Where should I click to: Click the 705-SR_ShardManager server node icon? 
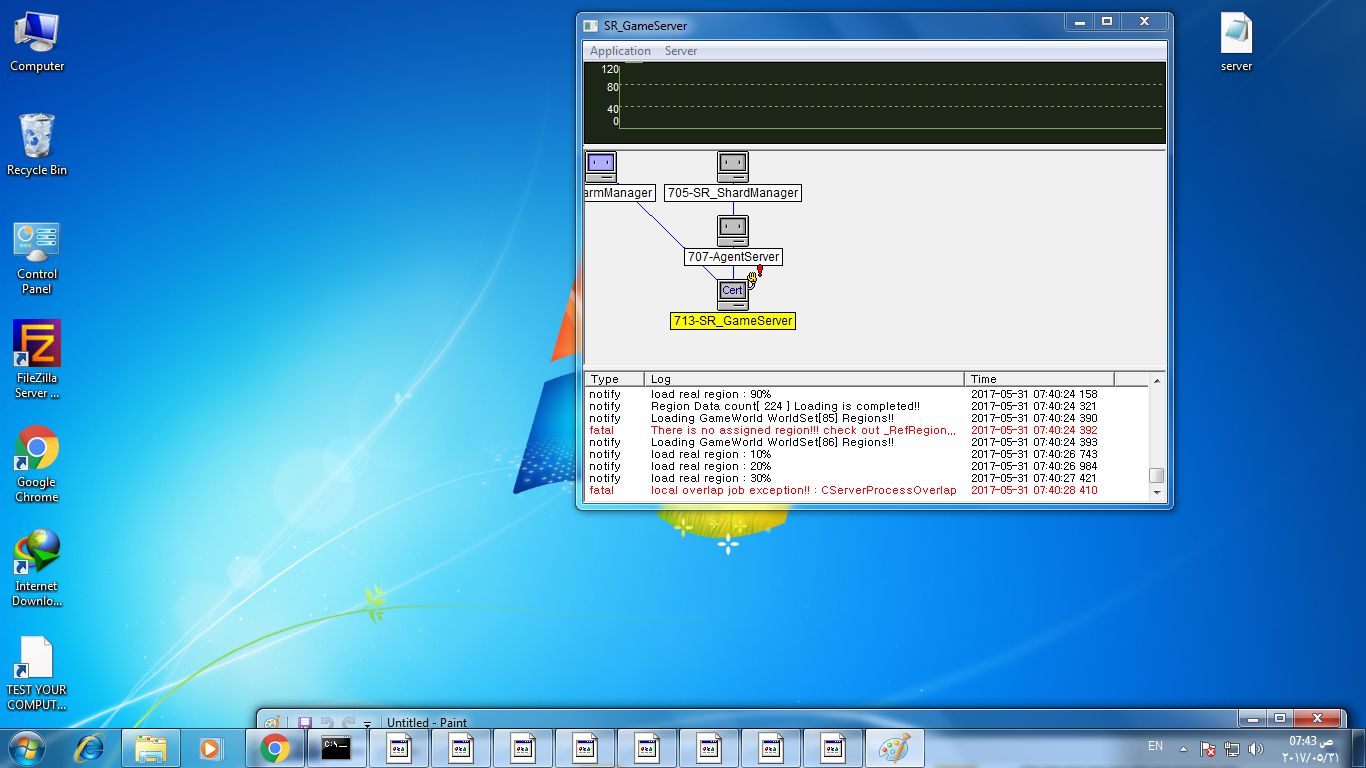[732, 166]
